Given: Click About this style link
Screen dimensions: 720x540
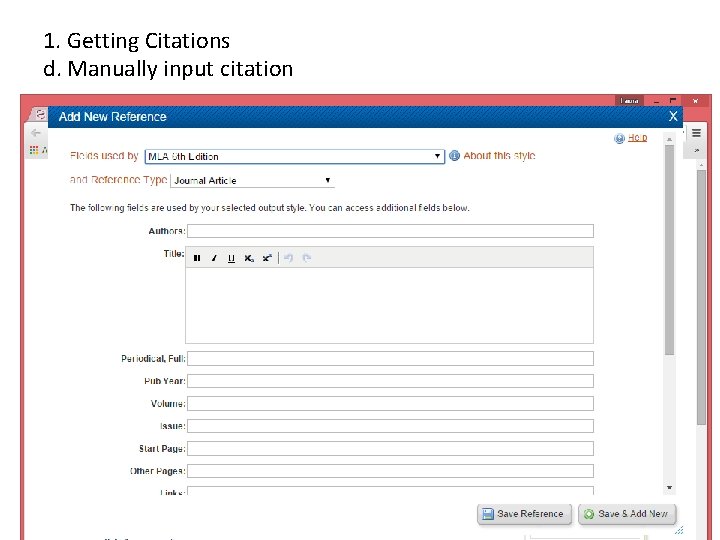Looking at the screenshot, I should point(499,156).
